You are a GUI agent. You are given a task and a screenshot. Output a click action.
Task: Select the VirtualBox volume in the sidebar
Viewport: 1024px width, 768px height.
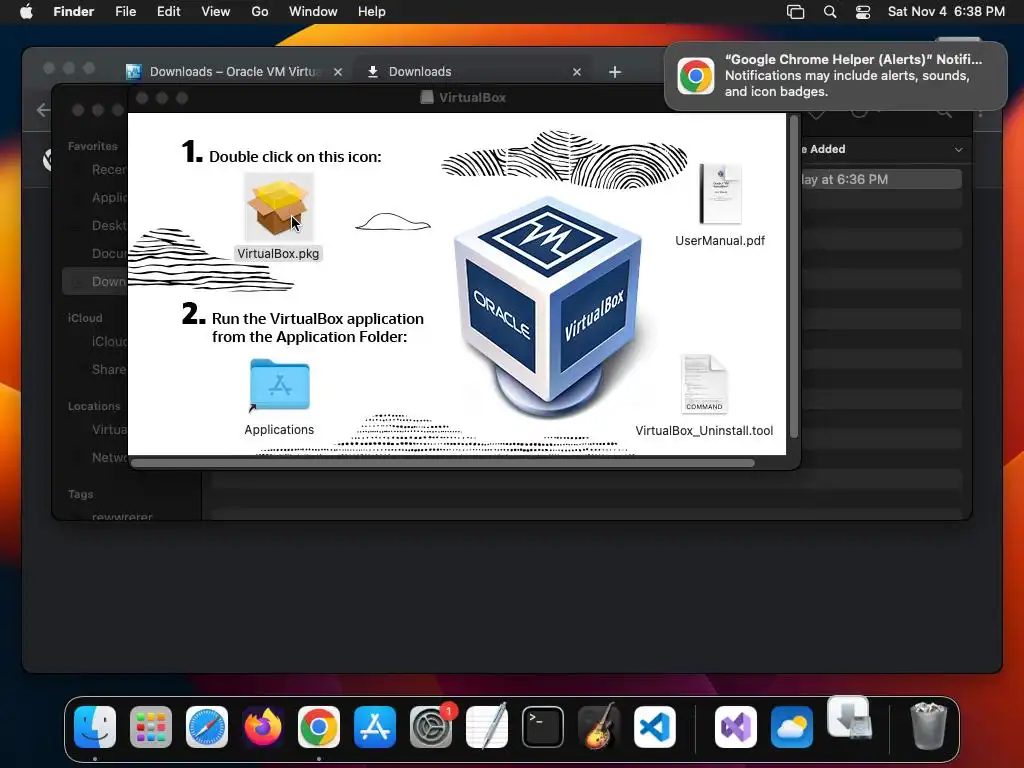tap(108, 430)
